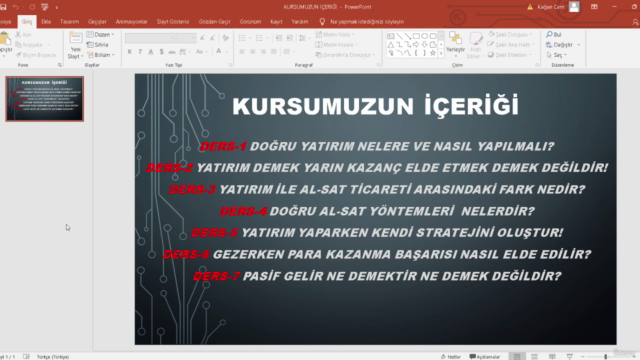Clear all formatting icon
The height and width of the screenshot is (360, 640).
coord(225,38)
